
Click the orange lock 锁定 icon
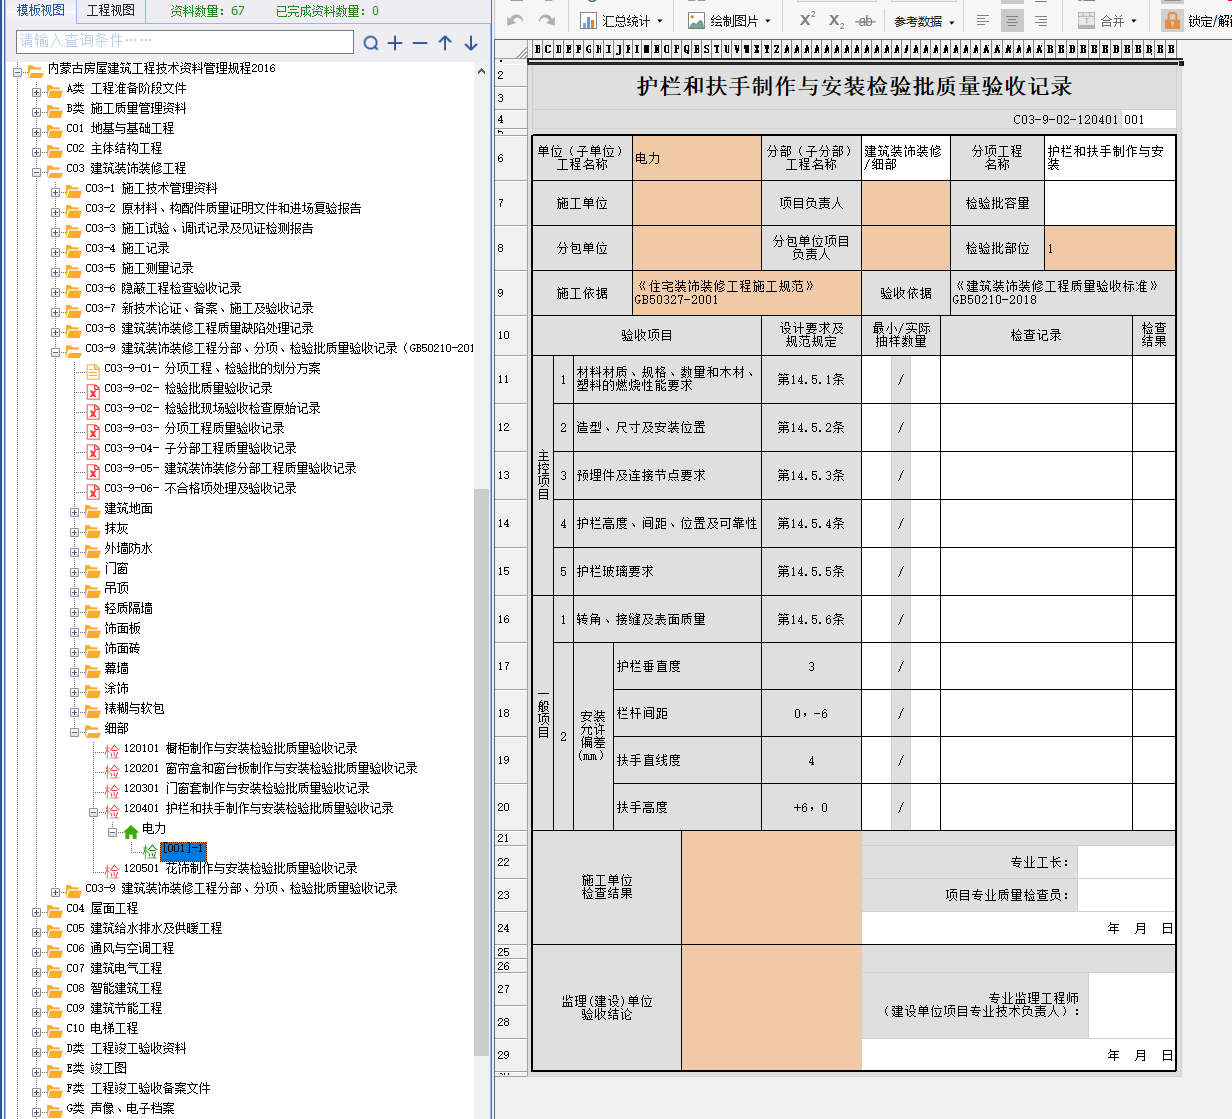pyautogui.click(x=1172, y=20)
